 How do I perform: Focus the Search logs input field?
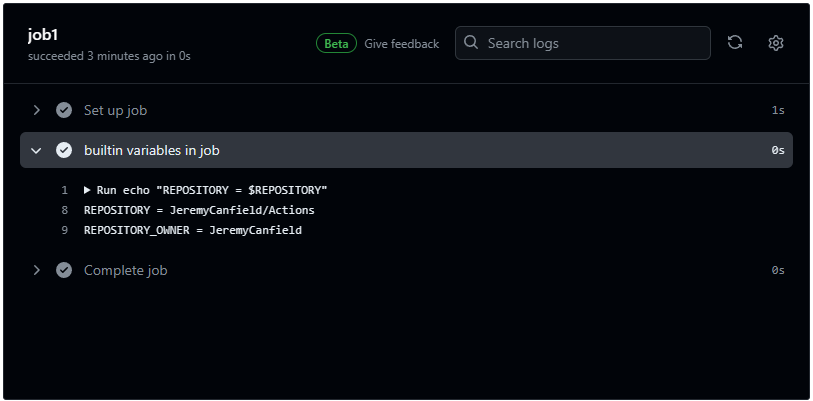(x=583, y=43)
